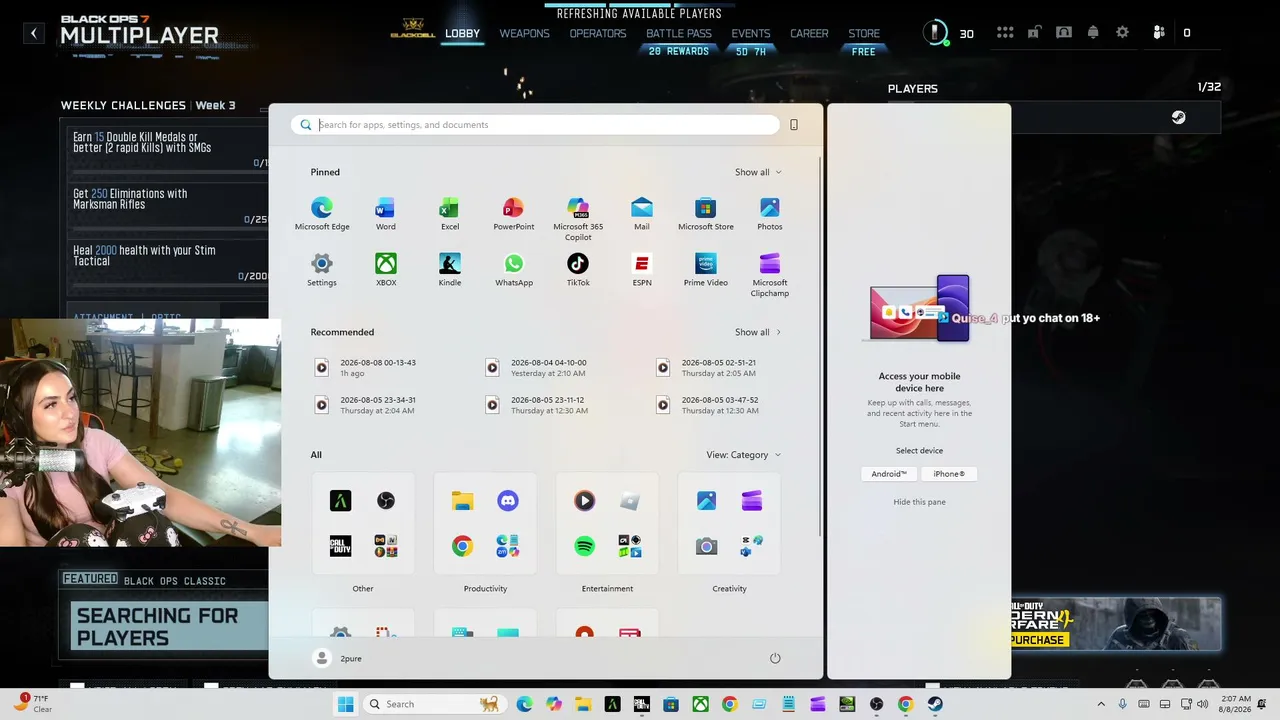Go to the LOBBY tab
Viewport: 1280px width, 720px height.
462,33
